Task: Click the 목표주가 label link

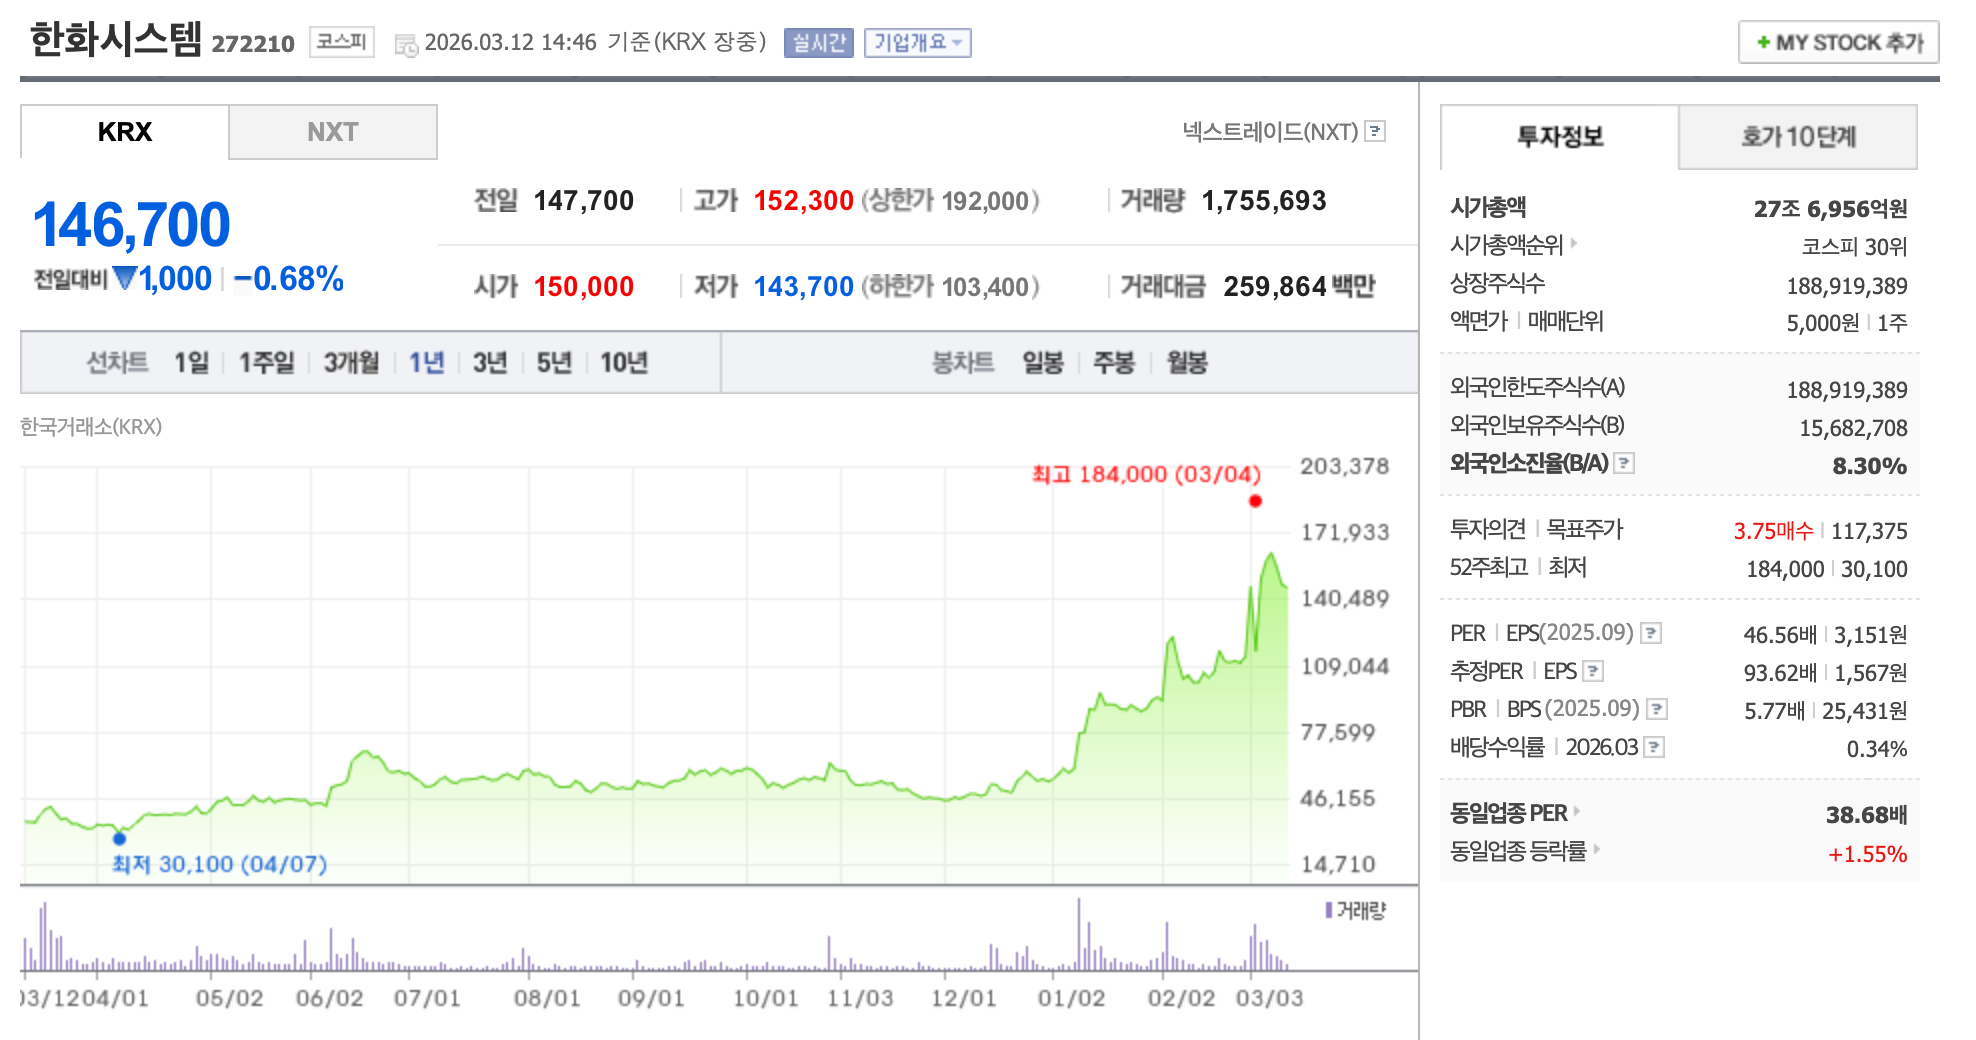Action: (1585, 529)
